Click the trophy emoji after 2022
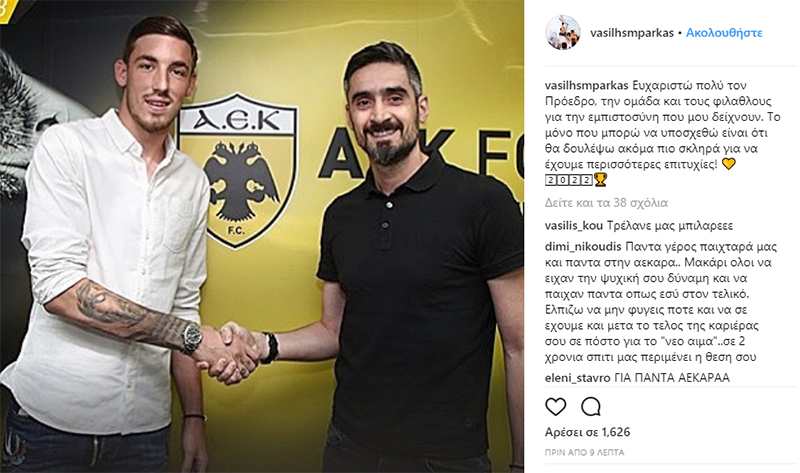 coord(601,180)
